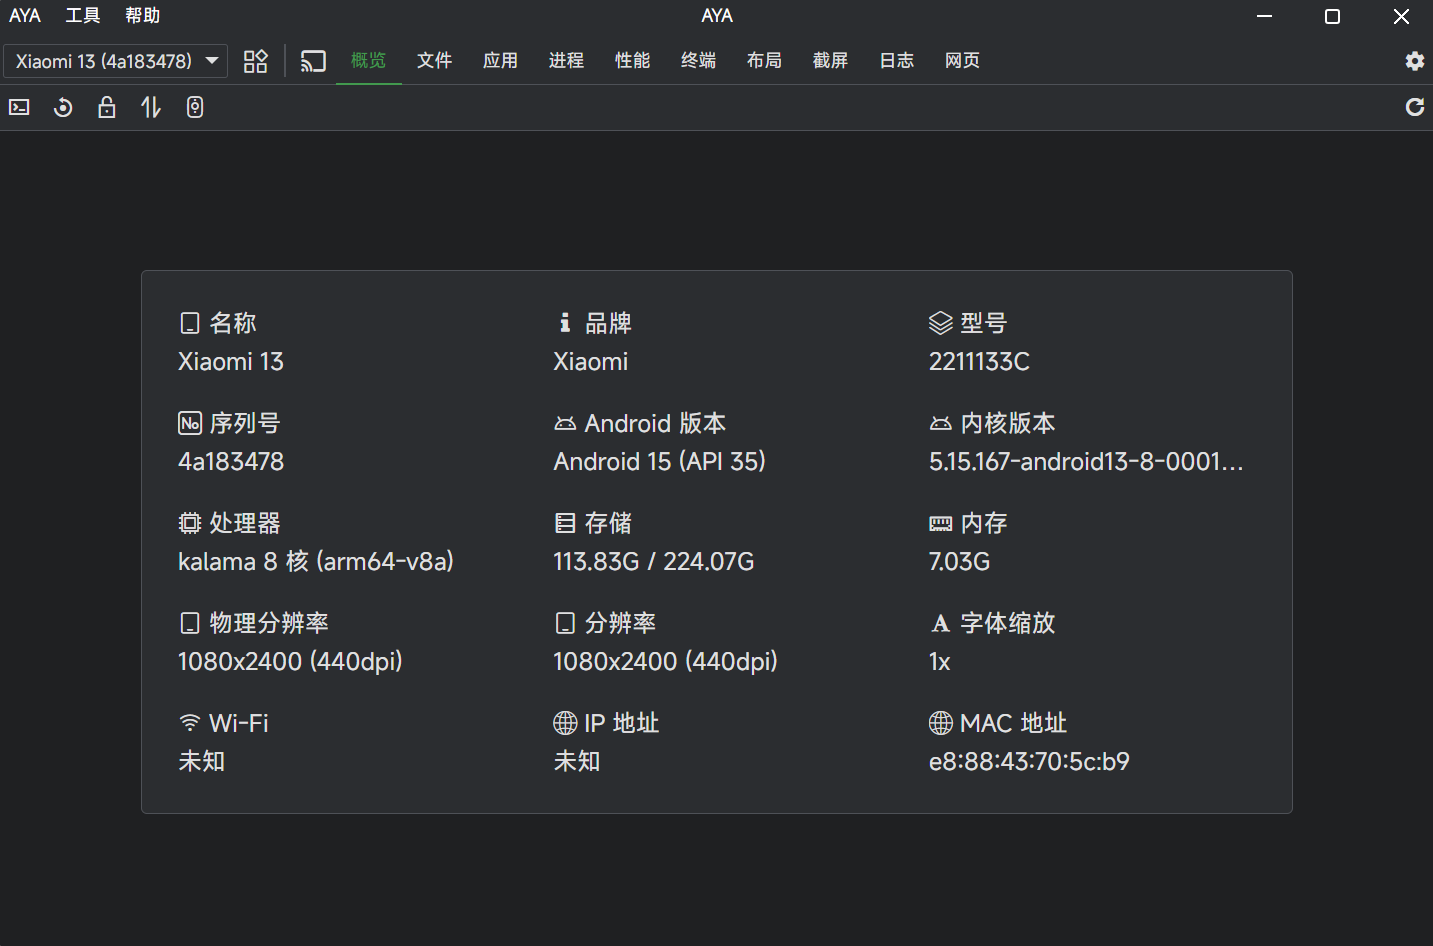Switch to the 终端 tab
This screenshot has height=946, width=1433.
coord(698,61)
